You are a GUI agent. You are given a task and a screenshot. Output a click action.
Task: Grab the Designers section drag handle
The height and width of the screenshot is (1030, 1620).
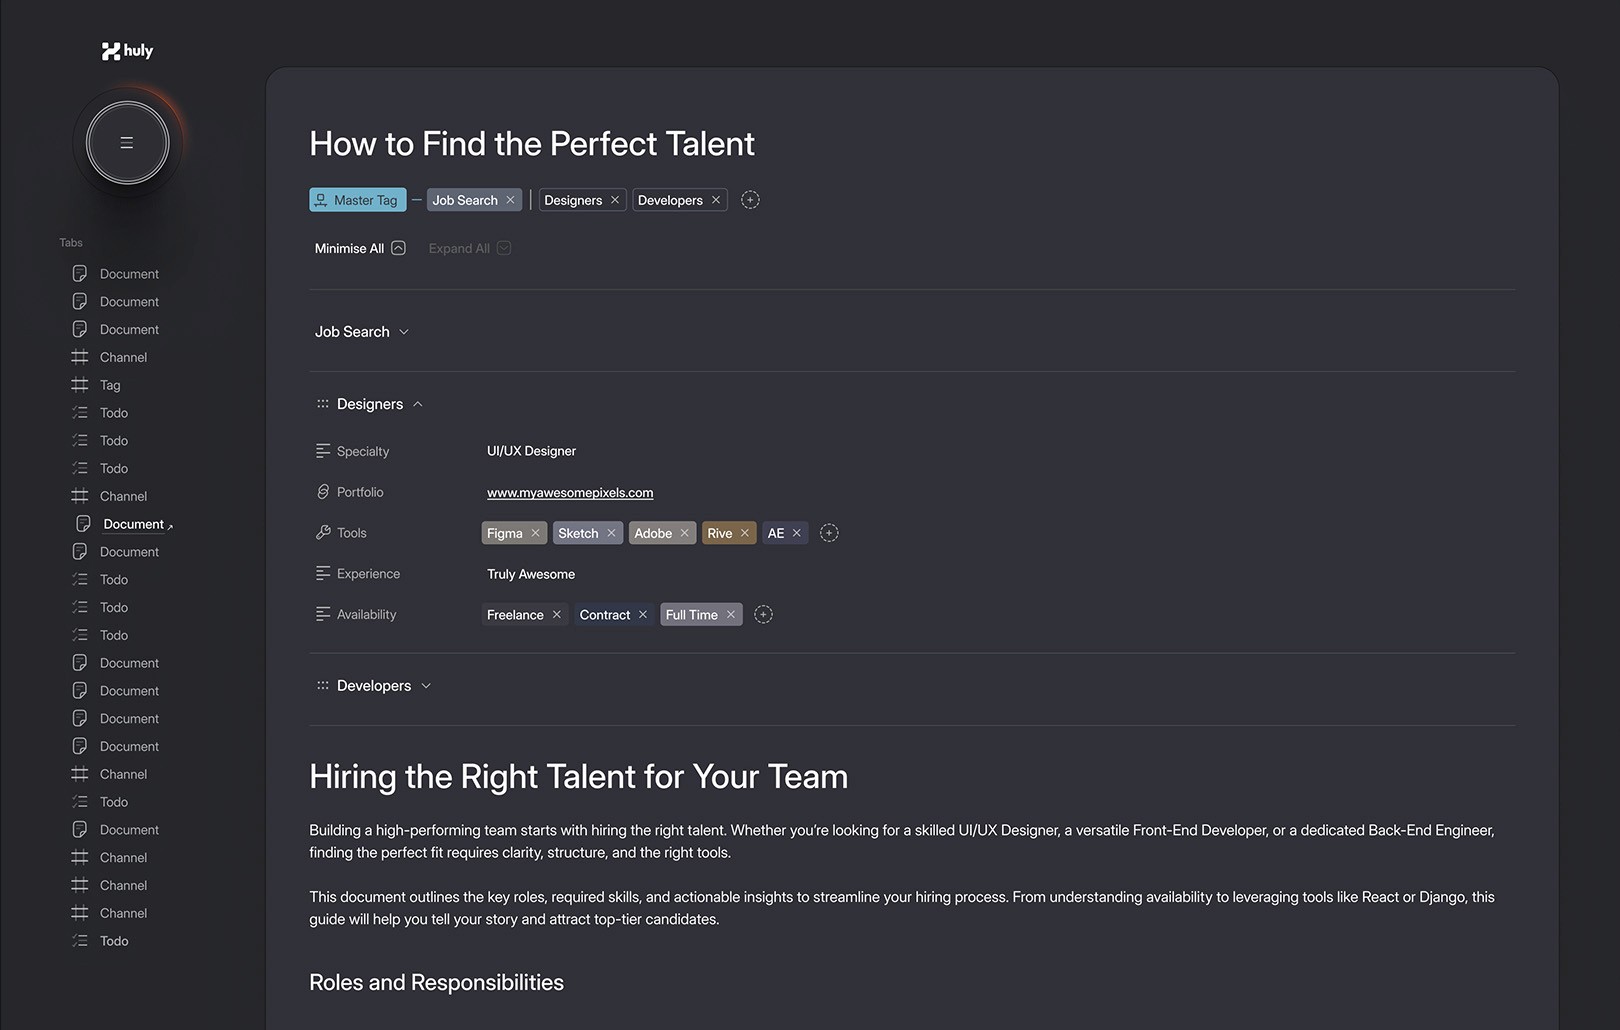322,404
